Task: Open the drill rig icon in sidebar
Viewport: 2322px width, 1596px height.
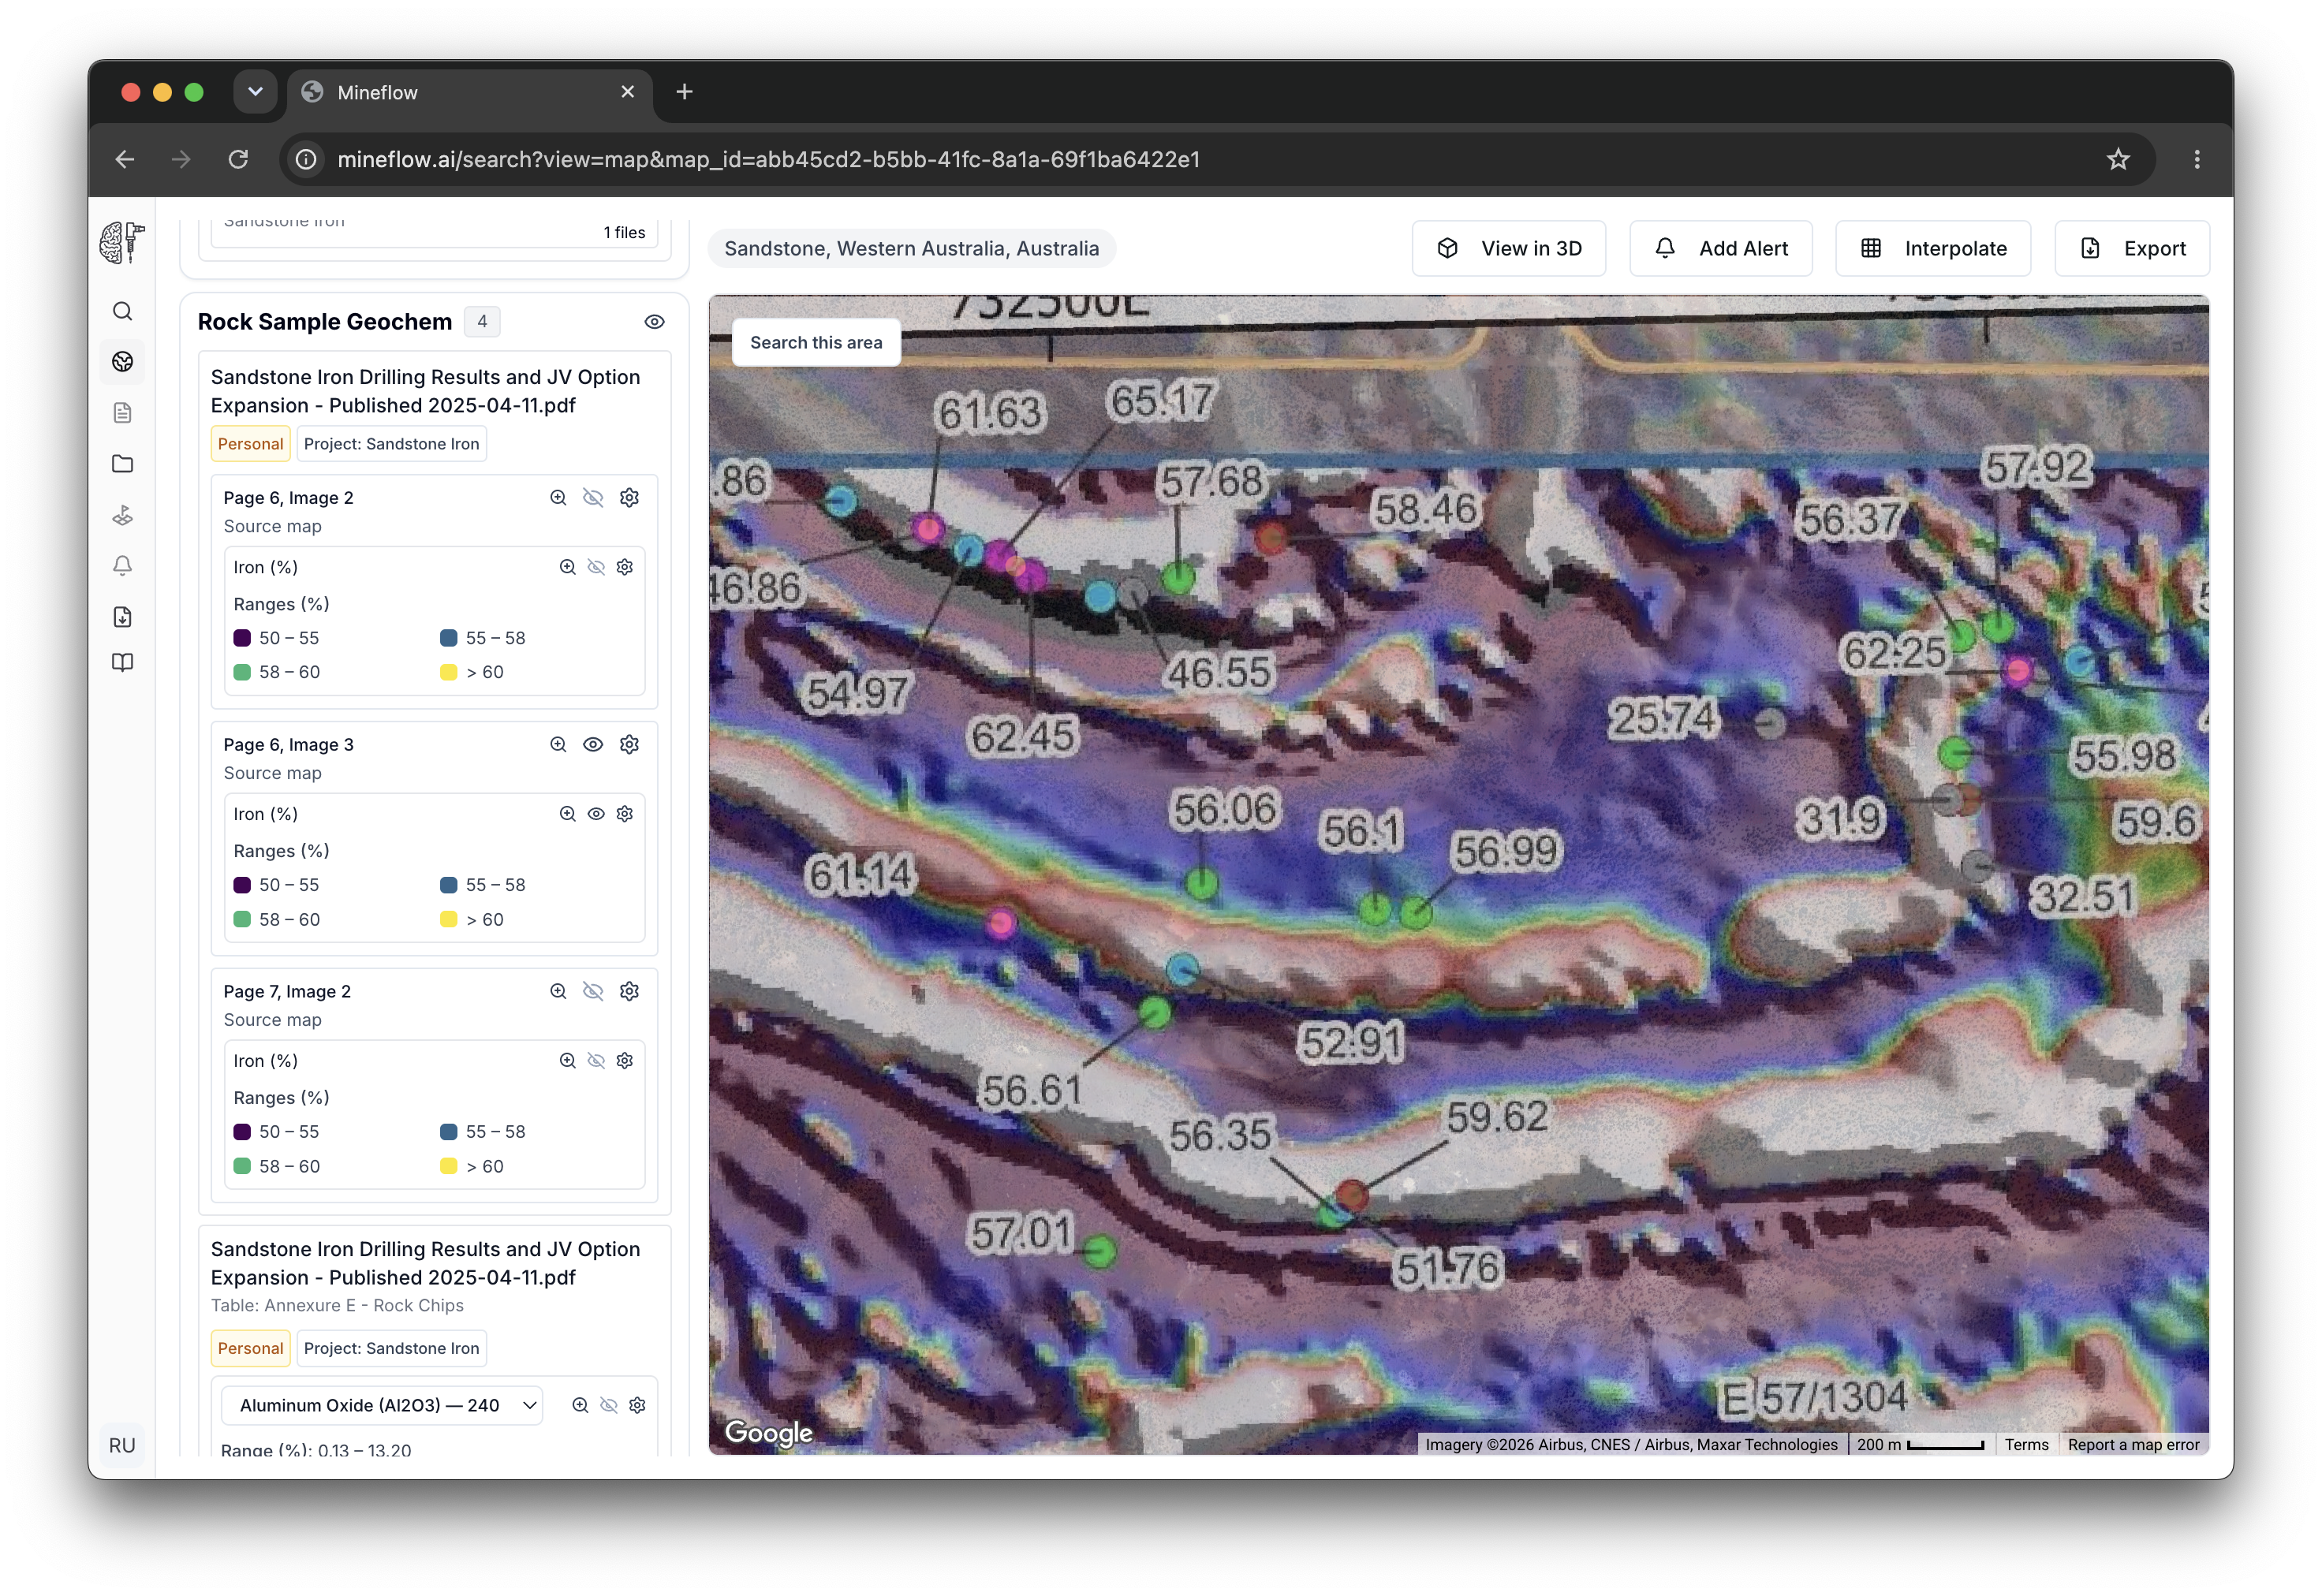Action: tap(122, 515)
